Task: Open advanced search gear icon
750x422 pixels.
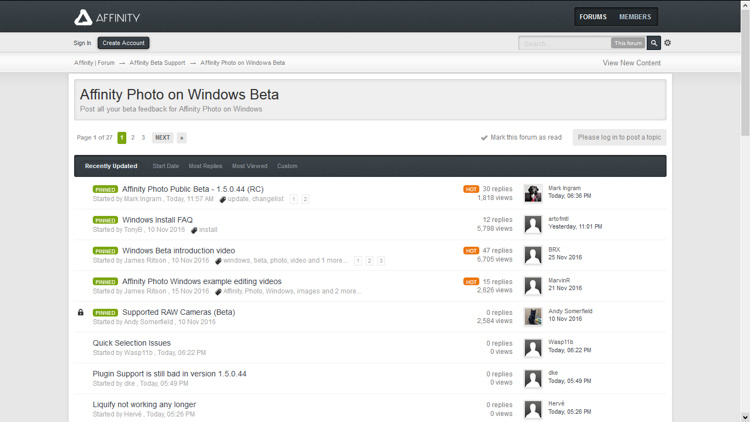Action: point(668,43)
